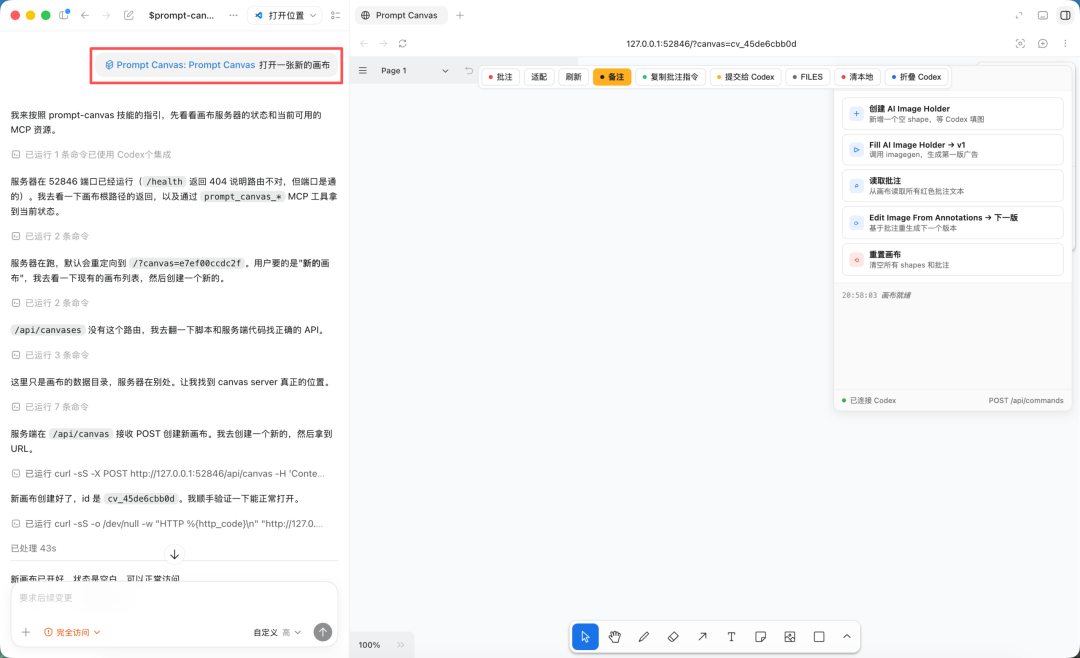Image resolution: width=1080 pixels, height=658 pixels.
Task: Expand the 已运行 3 条命令 row
Action: [x=50, y=355]
